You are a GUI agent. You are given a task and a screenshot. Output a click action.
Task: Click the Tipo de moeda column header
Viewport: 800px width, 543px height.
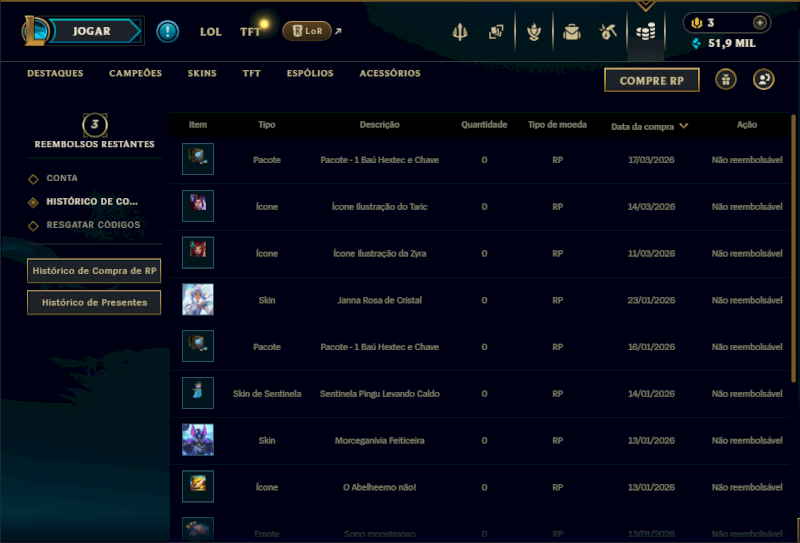click(557, 125)
